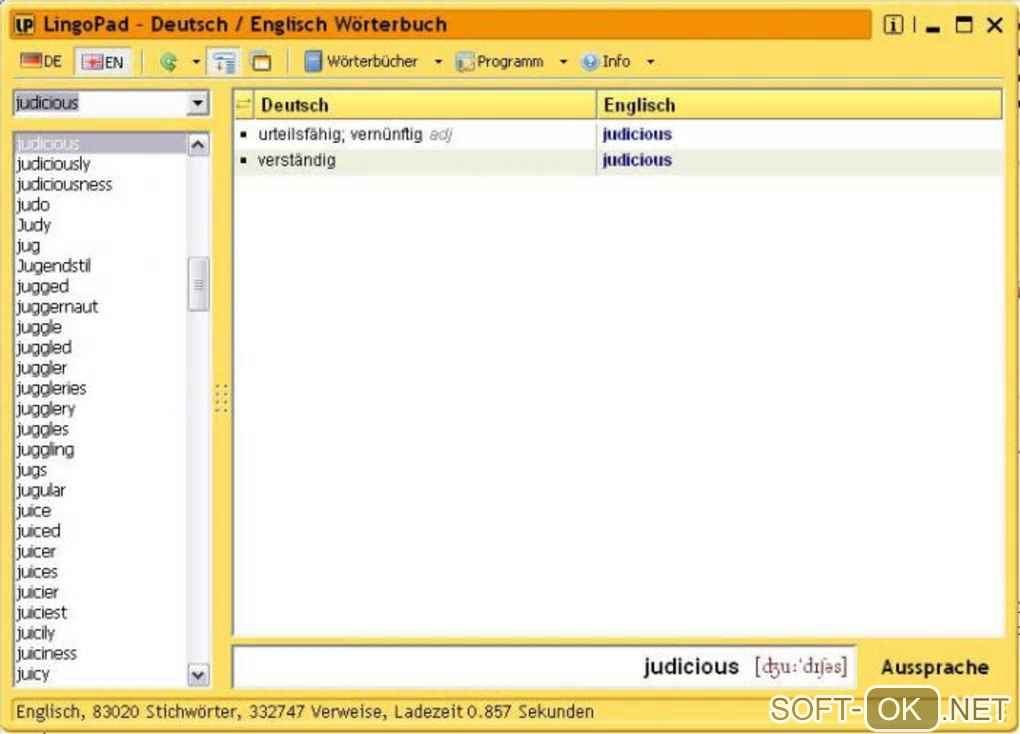Switch search language to DE
1020x734 pixels.
click(41, 62)
